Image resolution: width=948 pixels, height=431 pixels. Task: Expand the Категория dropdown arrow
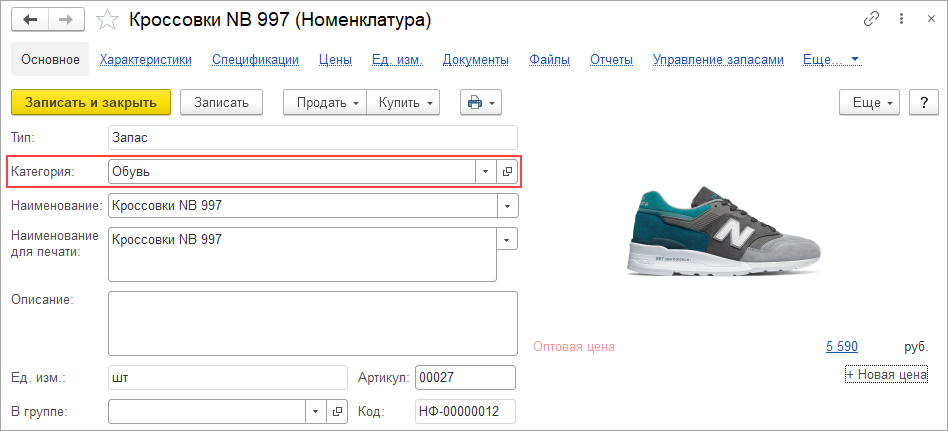pyautogui.click(x=485, y=172)
